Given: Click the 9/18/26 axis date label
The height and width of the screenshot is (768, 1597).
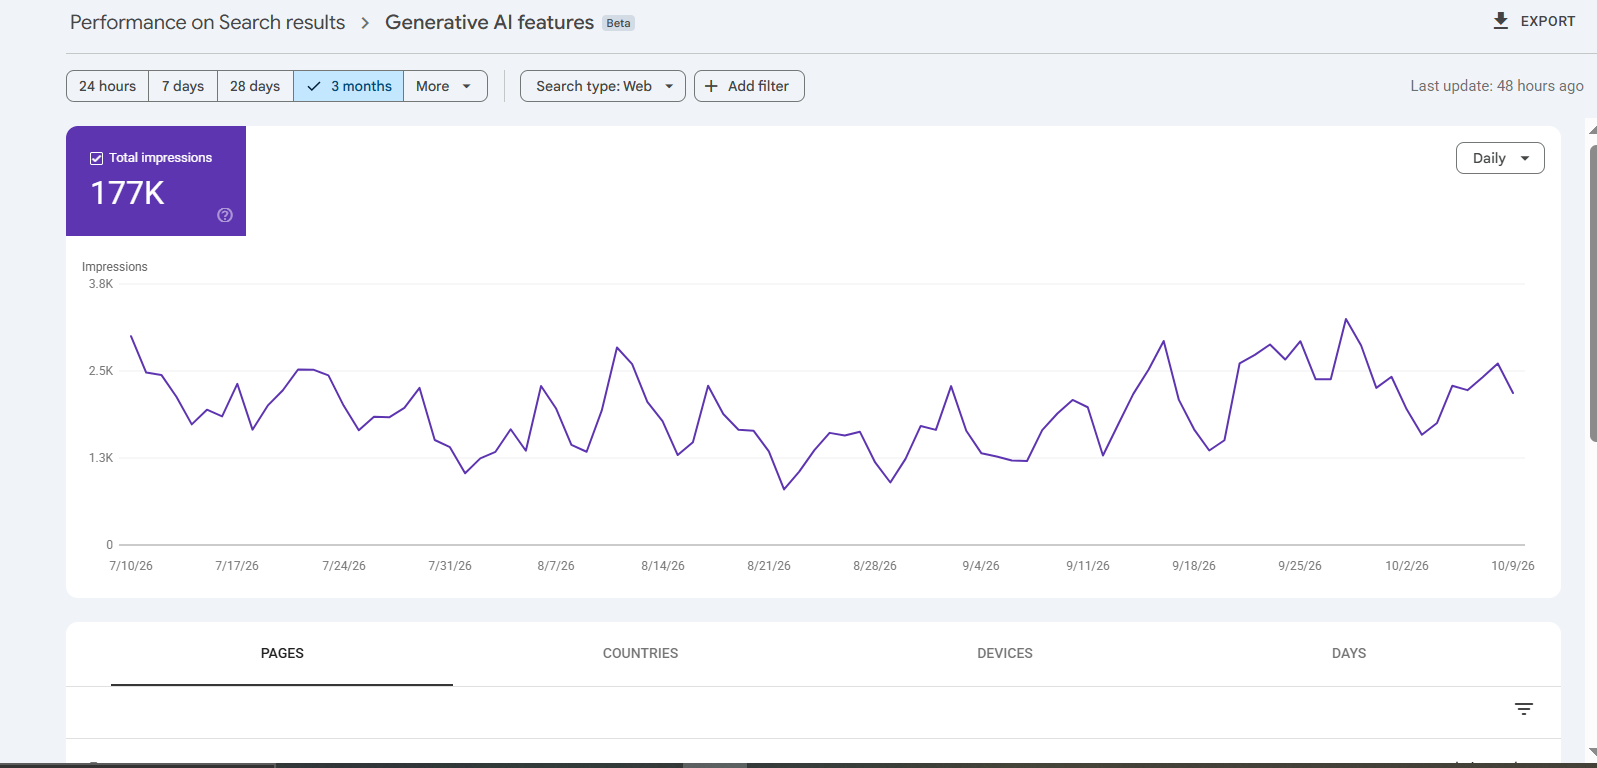Looking at the screenshot, I should [1194, 566].
